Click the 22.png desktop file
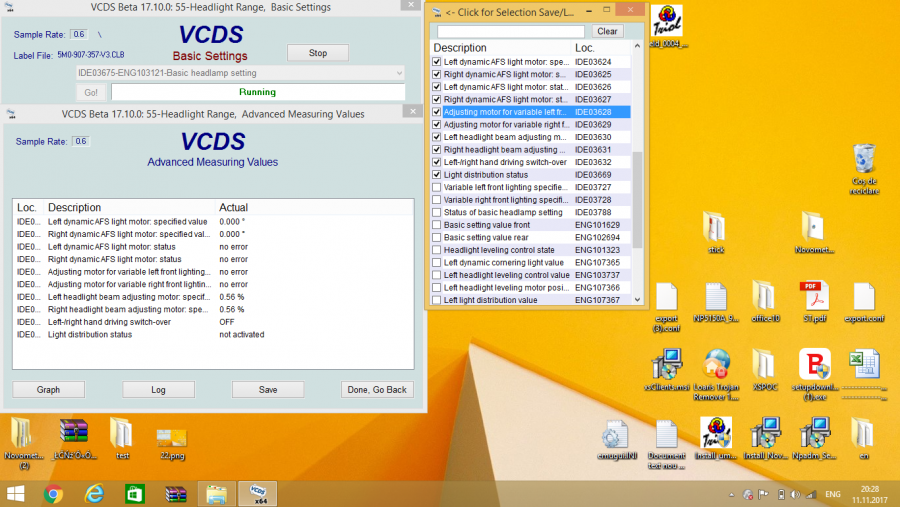Viewport: 900px width, 507px height. click(x=172, y=435)
